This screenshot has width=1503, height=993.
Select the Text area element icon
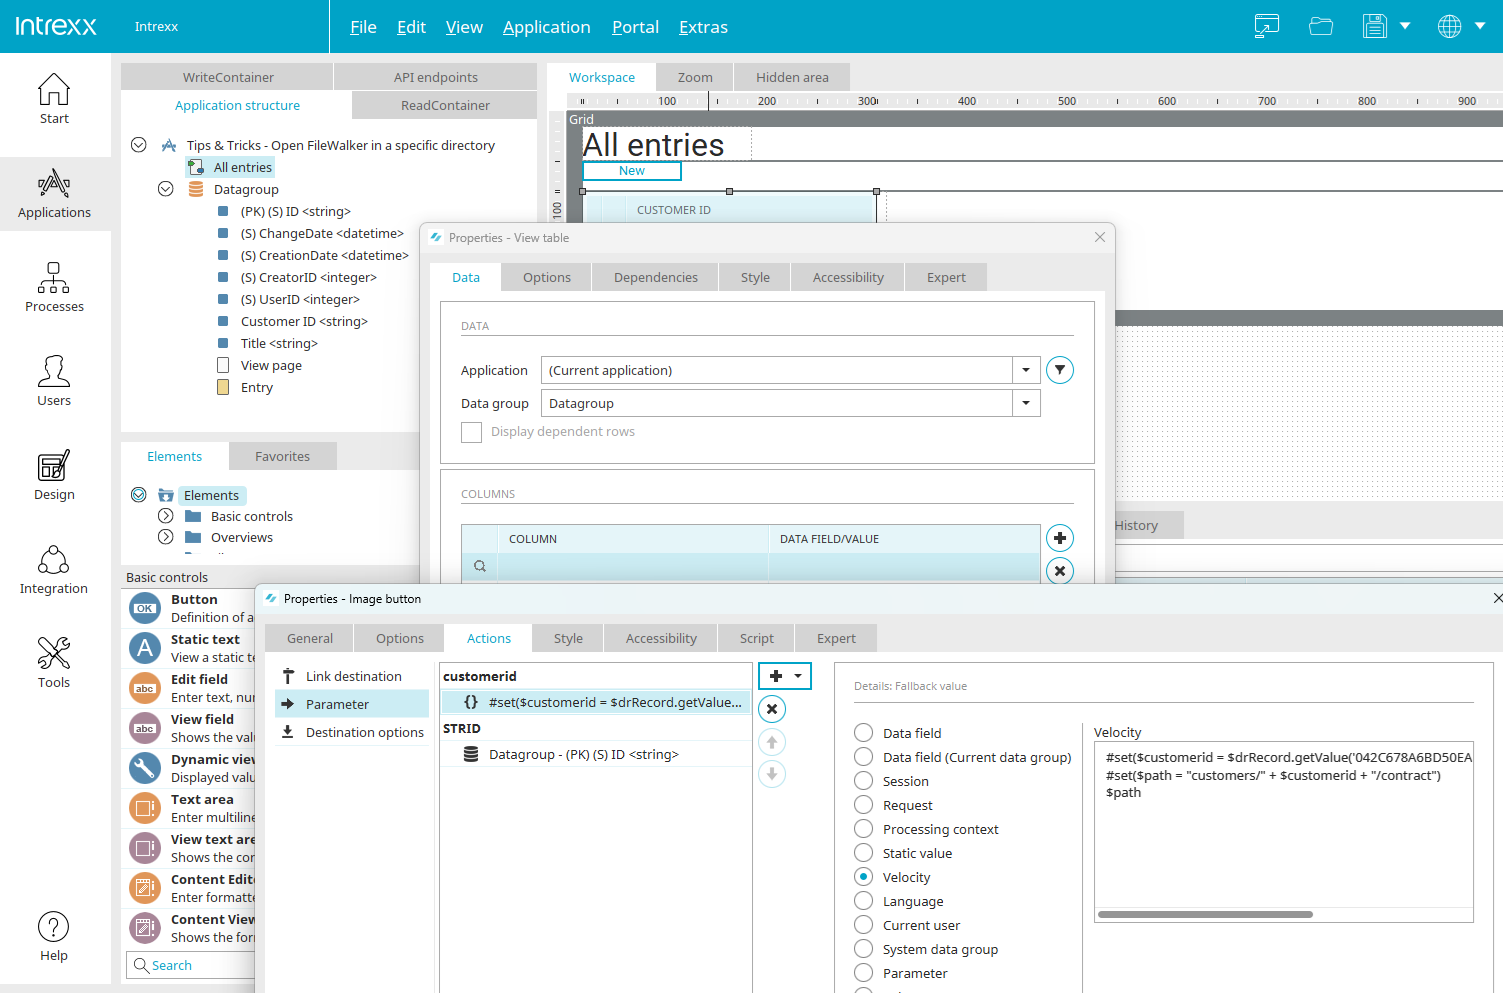click(145, 808)
